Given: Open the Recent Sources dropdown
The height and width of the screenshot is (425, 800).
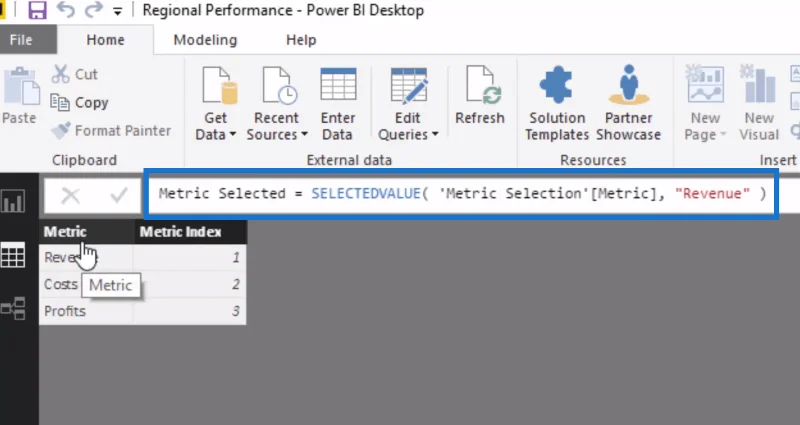Looking at the screenshot, I should 277,104.
